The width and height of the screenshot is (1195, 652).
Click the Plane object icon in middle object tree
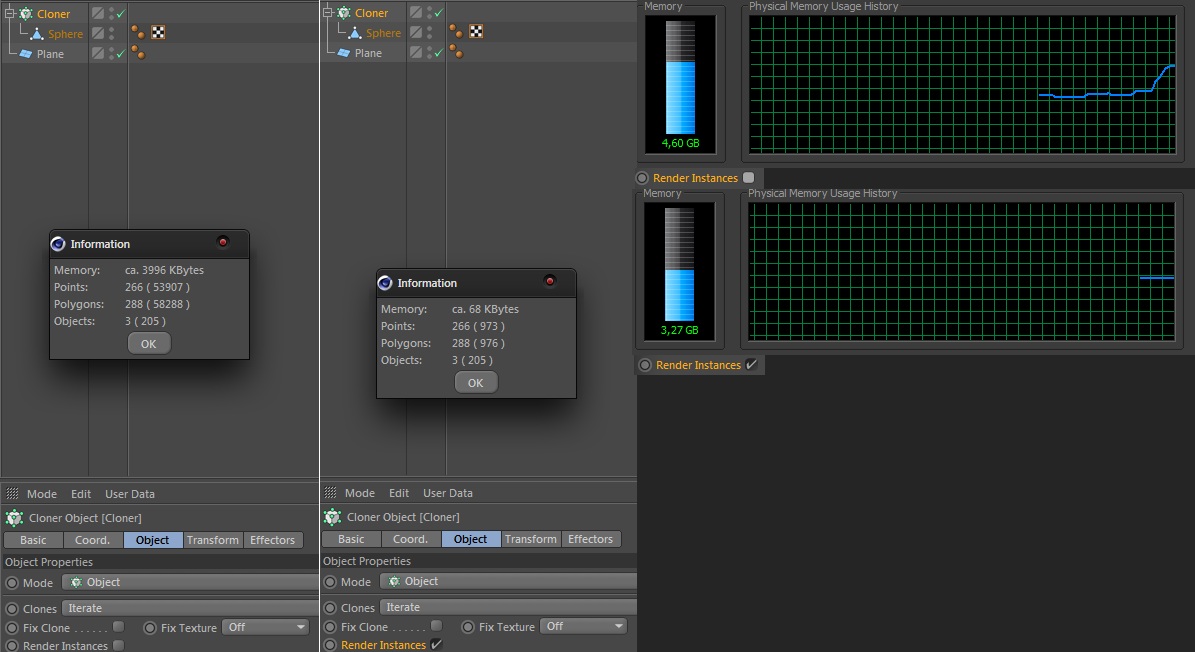click(x=343, y=53)
